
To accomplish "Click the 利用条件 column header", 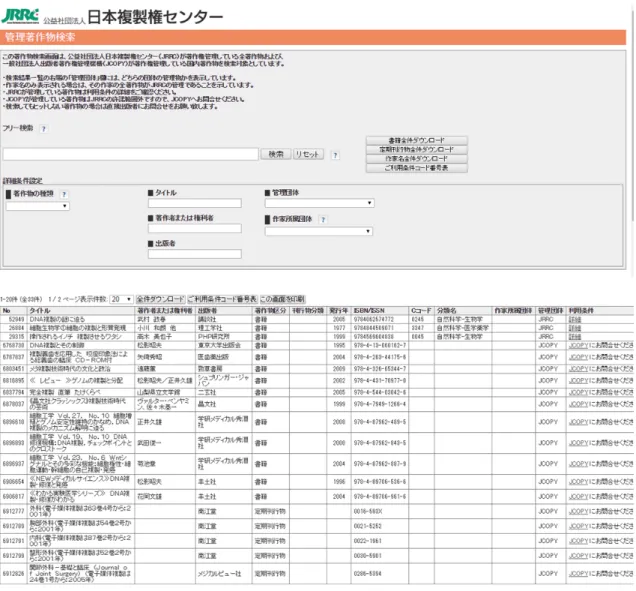I will point(600,311).
